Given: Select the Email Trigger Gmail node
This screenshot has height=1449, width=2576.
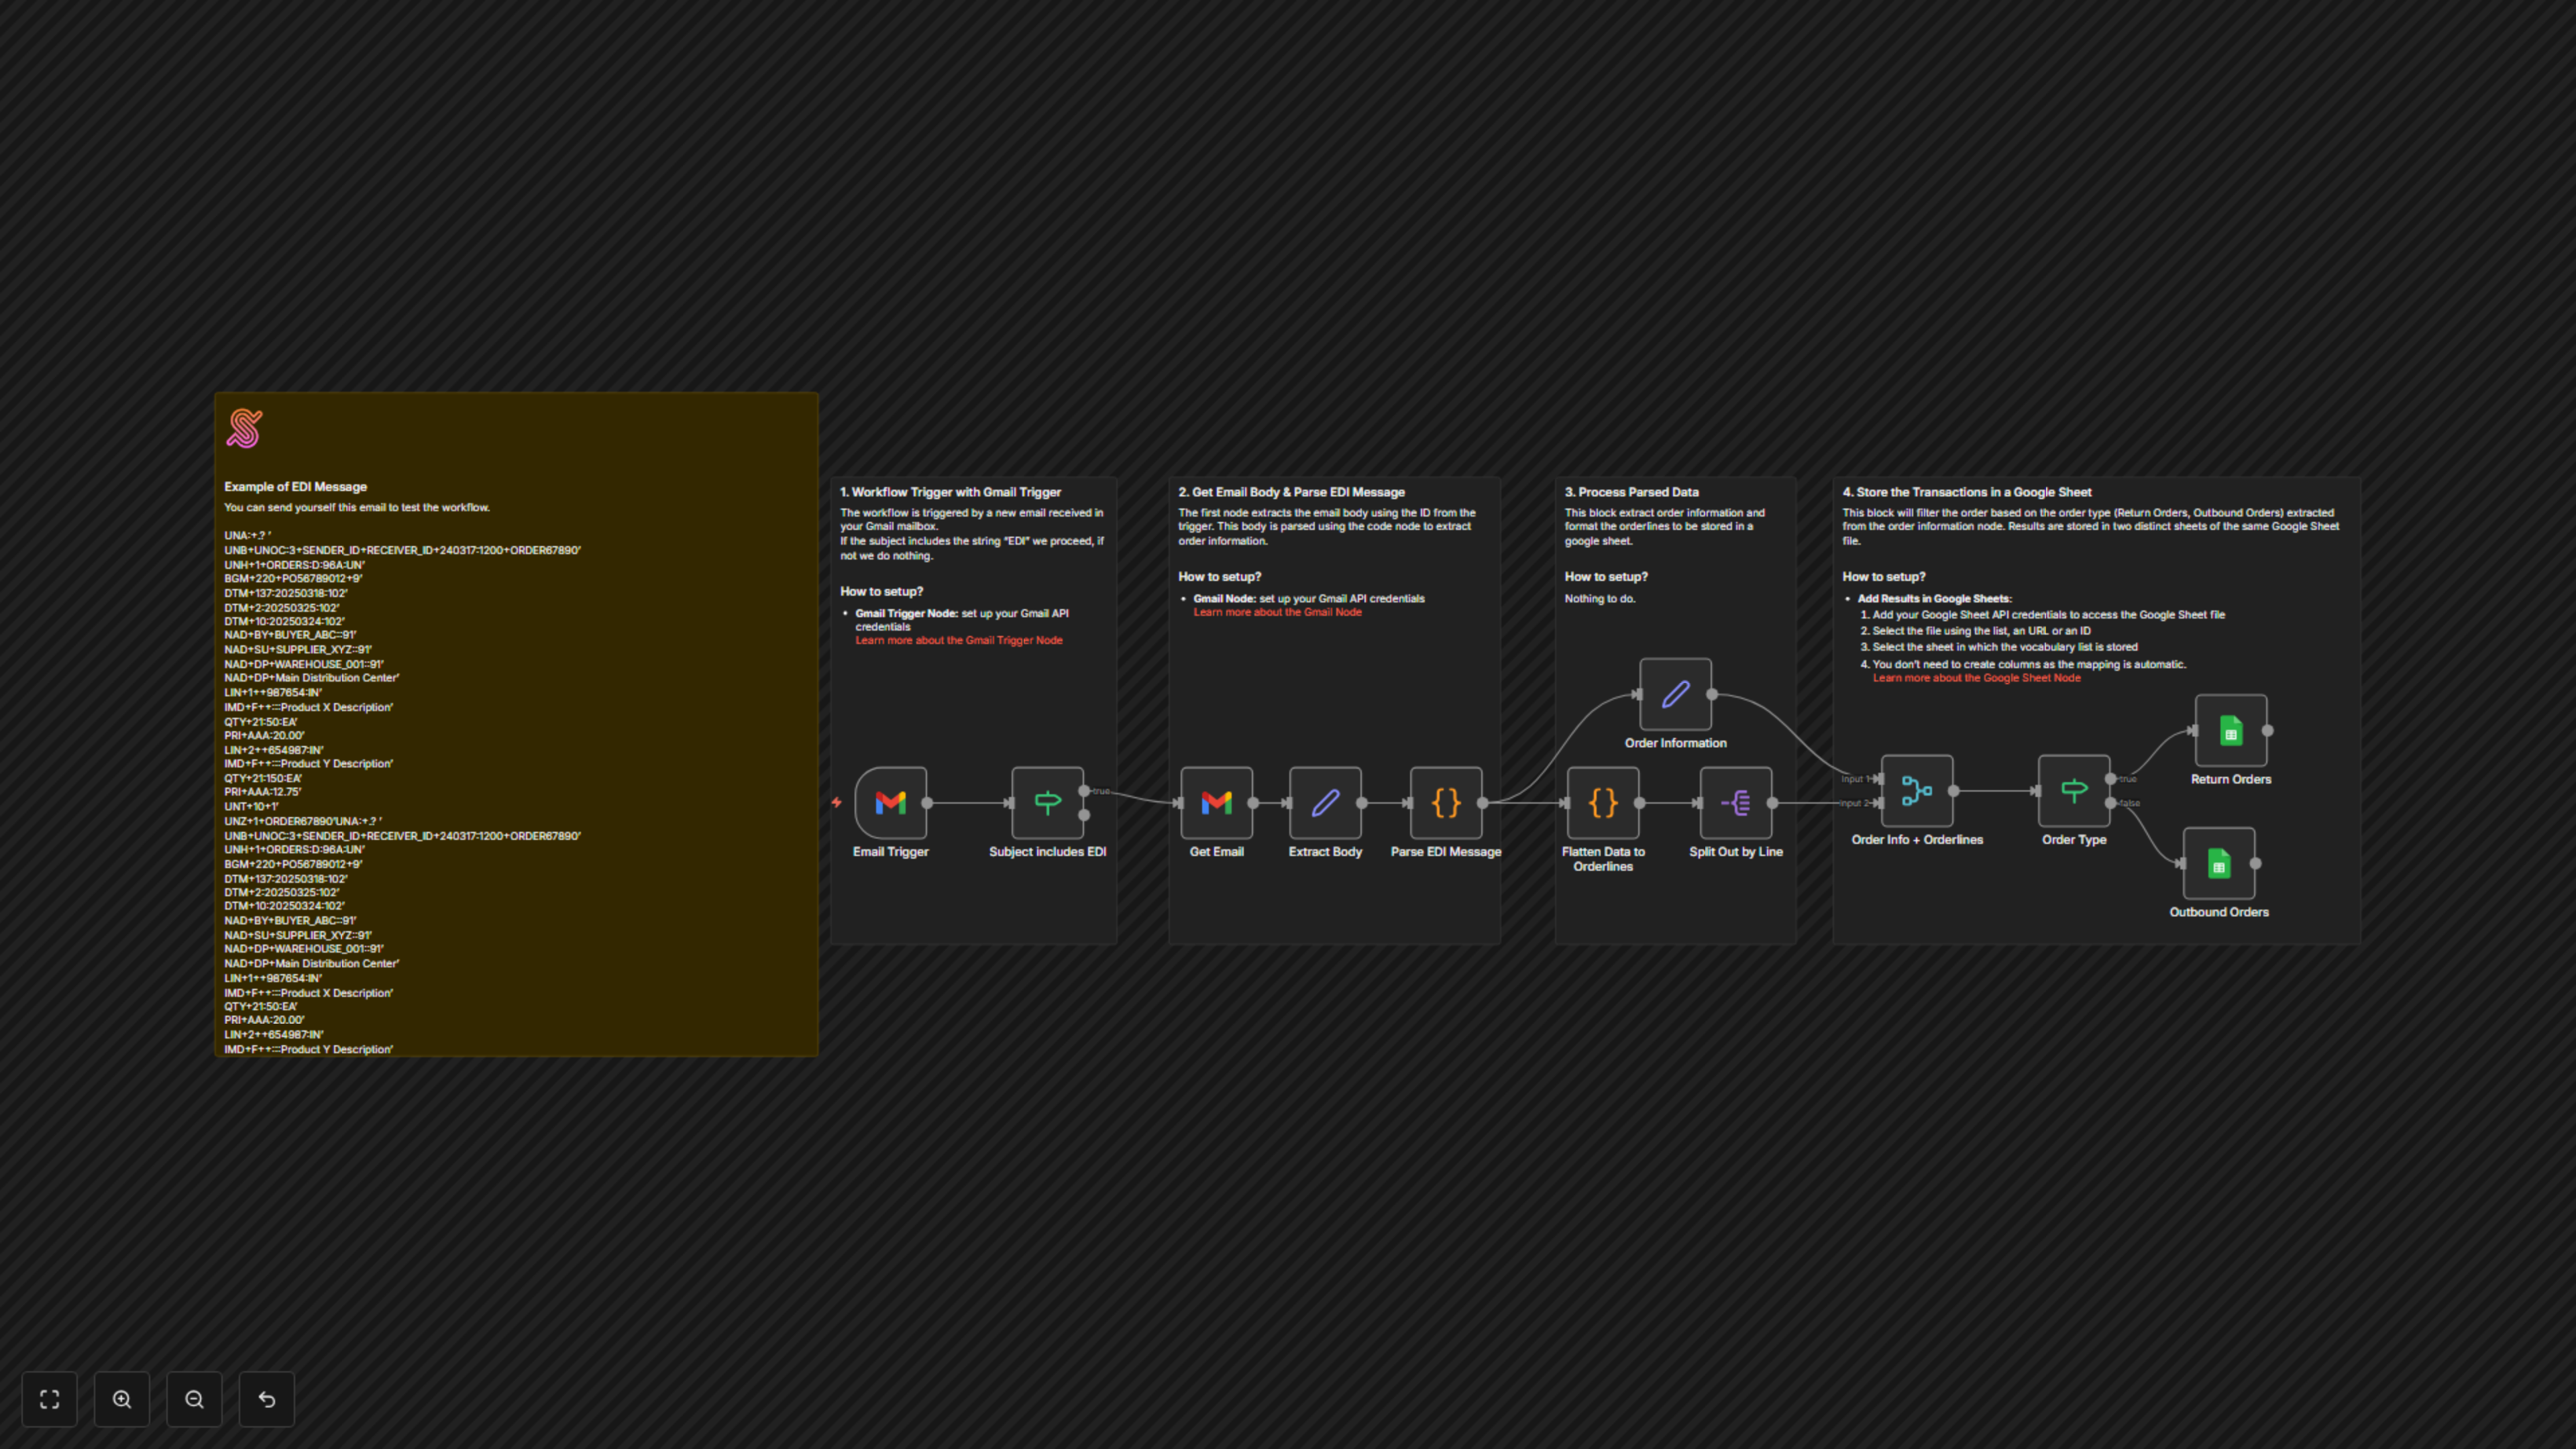Looking at the screenshot, I should tap(890, 802).
